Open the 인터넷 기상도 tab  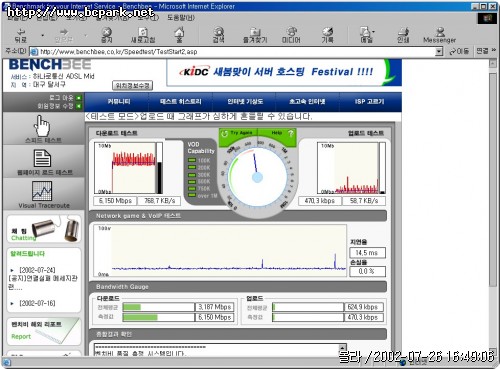pyautogui.click(x=245, y=101)
